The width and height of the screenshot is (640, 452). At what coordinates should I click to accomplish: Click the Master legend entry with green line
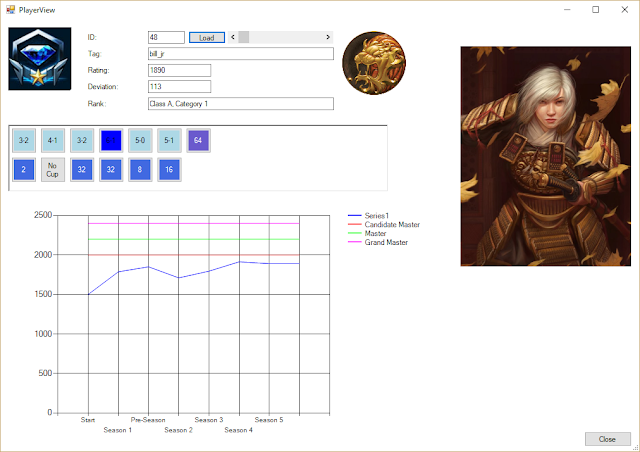(367, 234)
